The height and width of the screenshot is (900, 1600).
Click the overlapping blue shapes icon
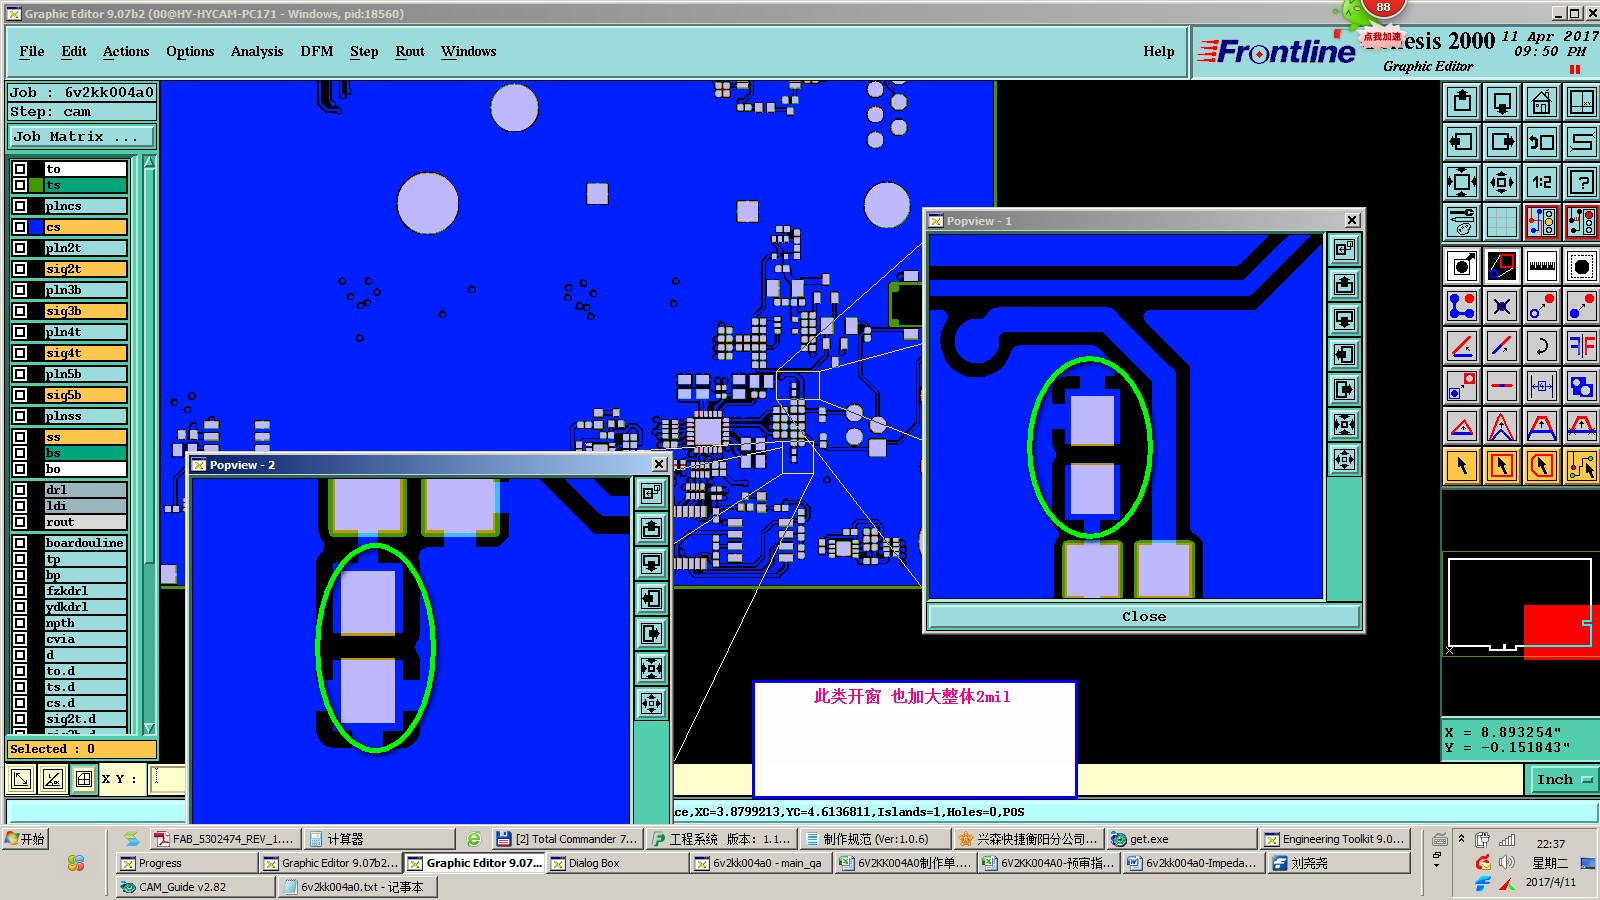[x=1582, y=386]
